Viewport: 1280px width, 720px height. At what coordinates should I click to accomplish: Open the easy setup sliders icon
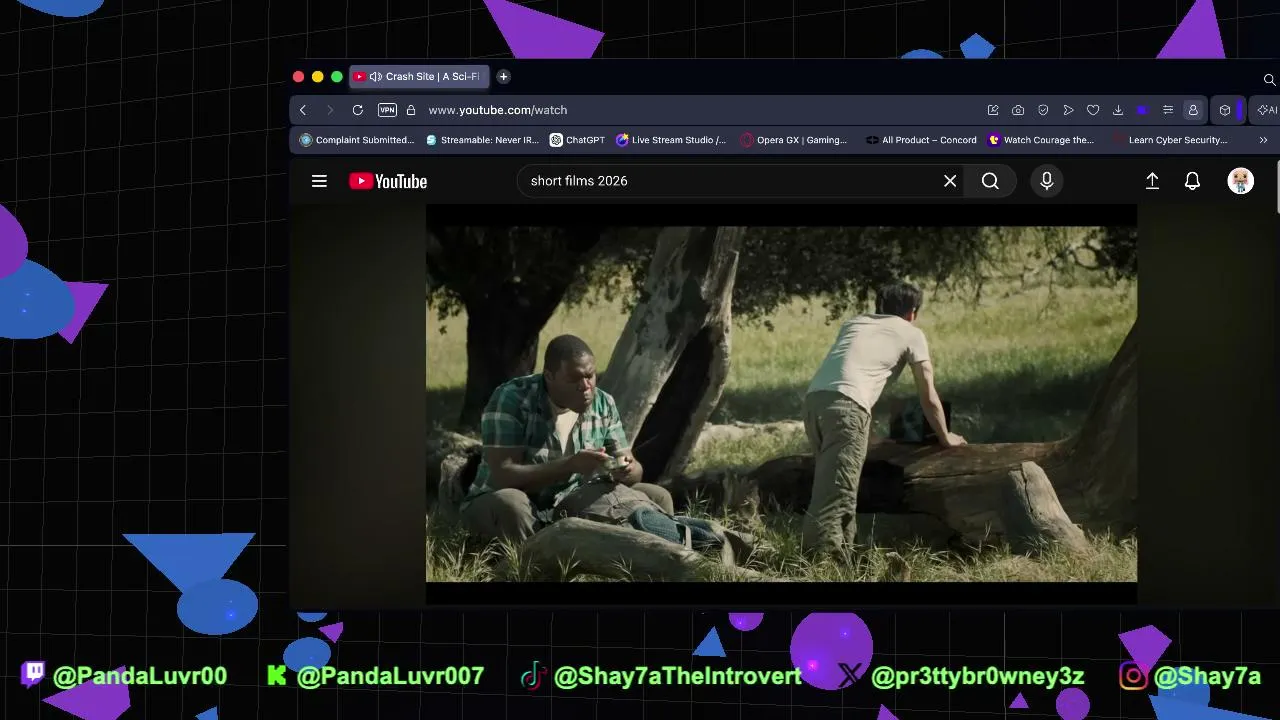(x=1168, y=110)
